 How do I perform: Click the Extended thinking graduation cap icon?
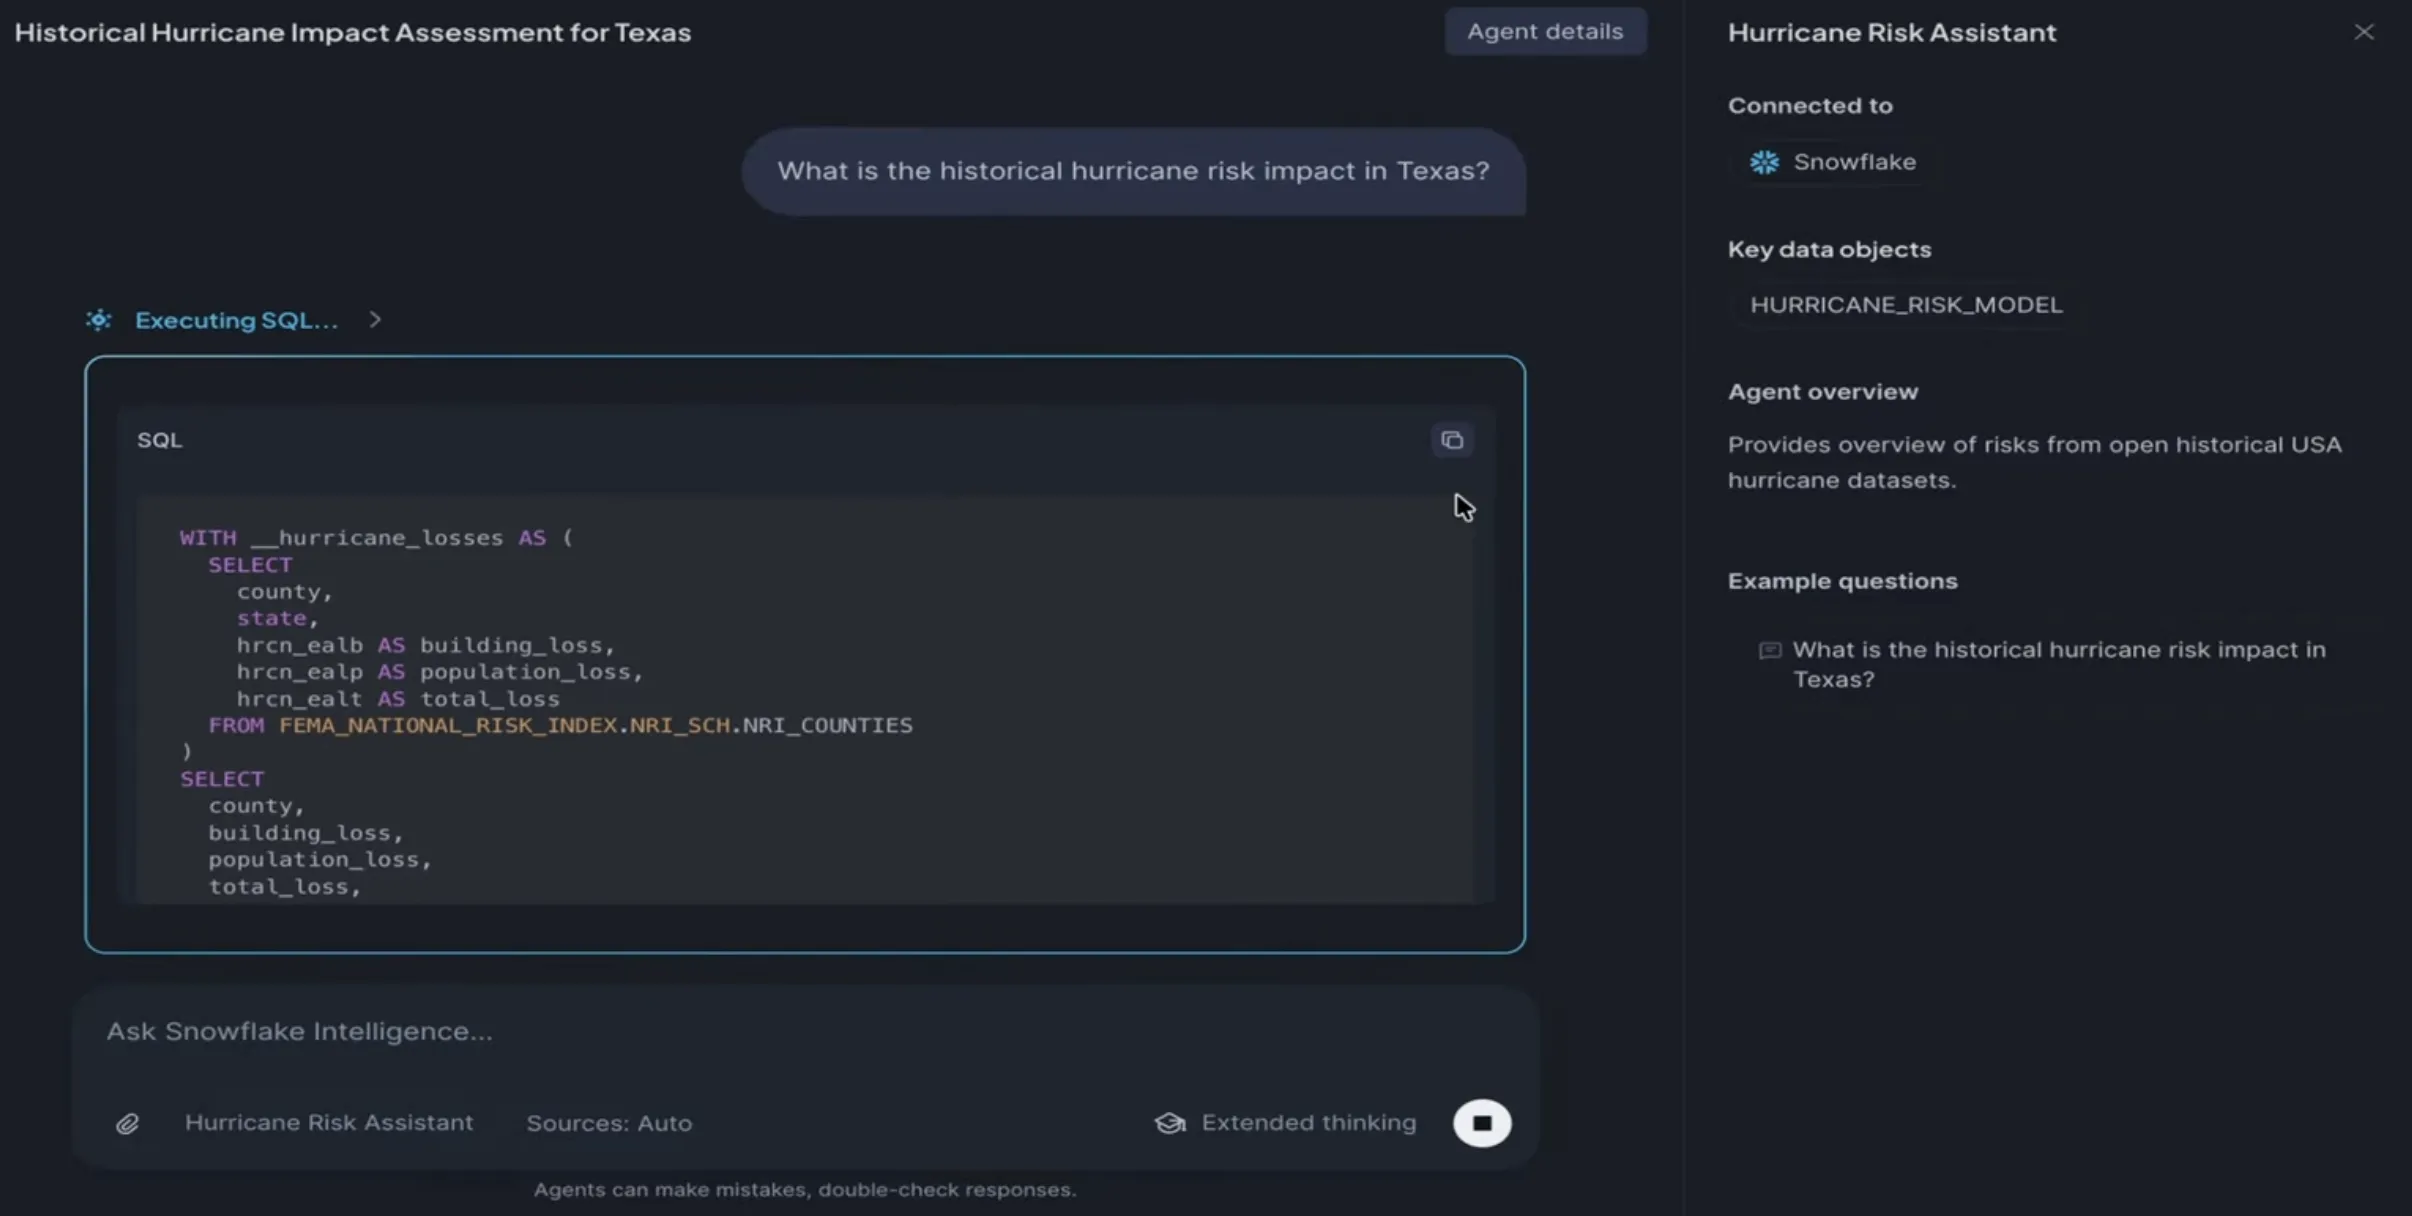point(1170,1123)
